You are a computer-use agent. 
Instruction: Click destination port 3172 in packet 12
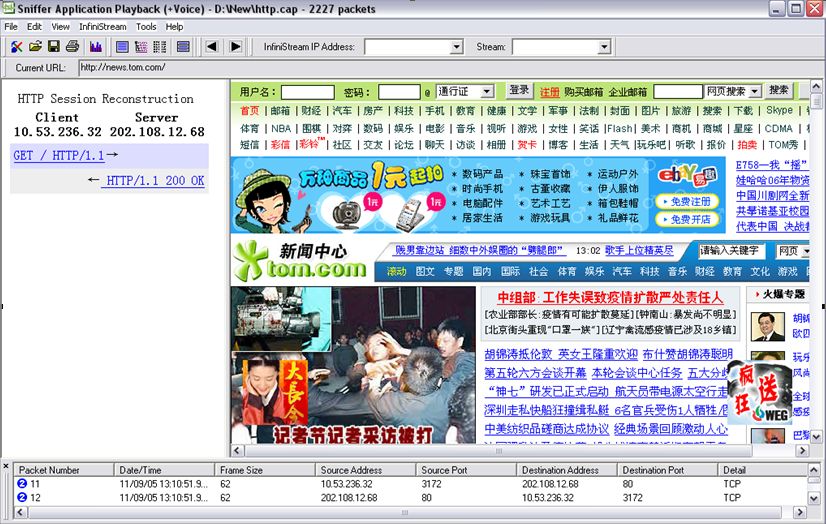click(632, 497)
